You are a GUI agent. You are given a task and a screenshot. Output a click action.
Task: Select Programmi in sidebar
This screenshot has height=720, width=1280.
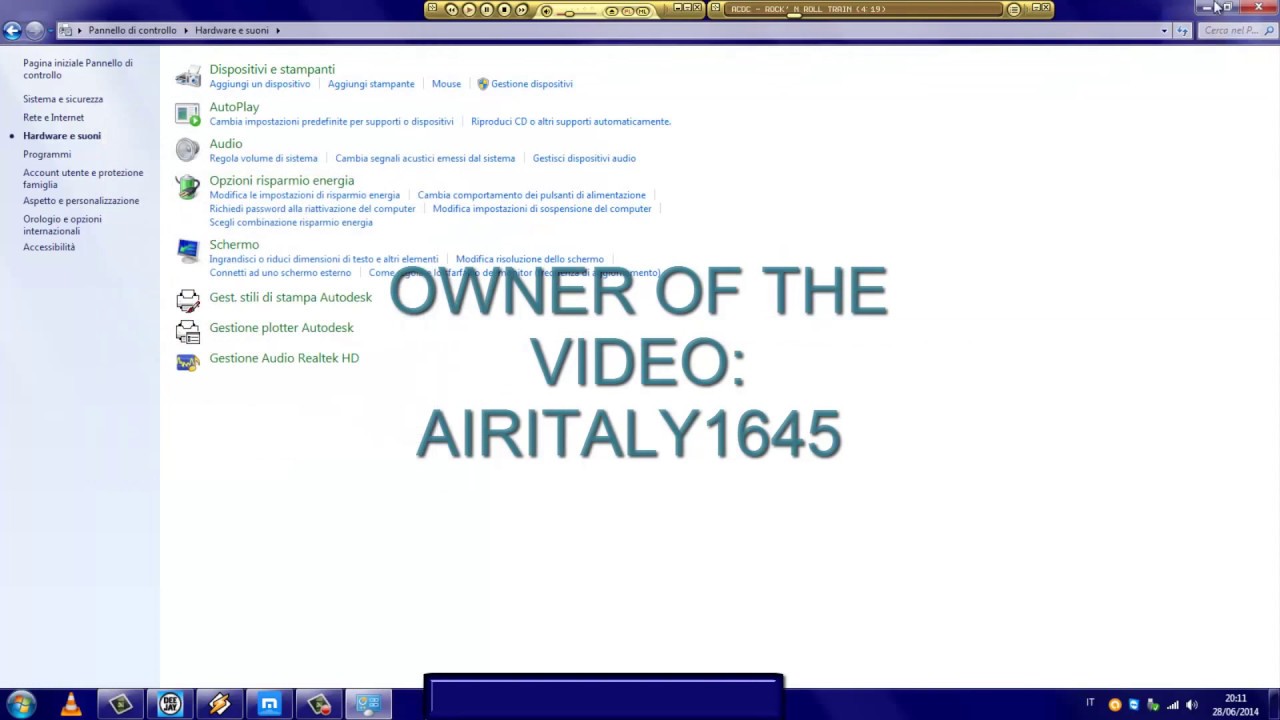coord(47,155)
